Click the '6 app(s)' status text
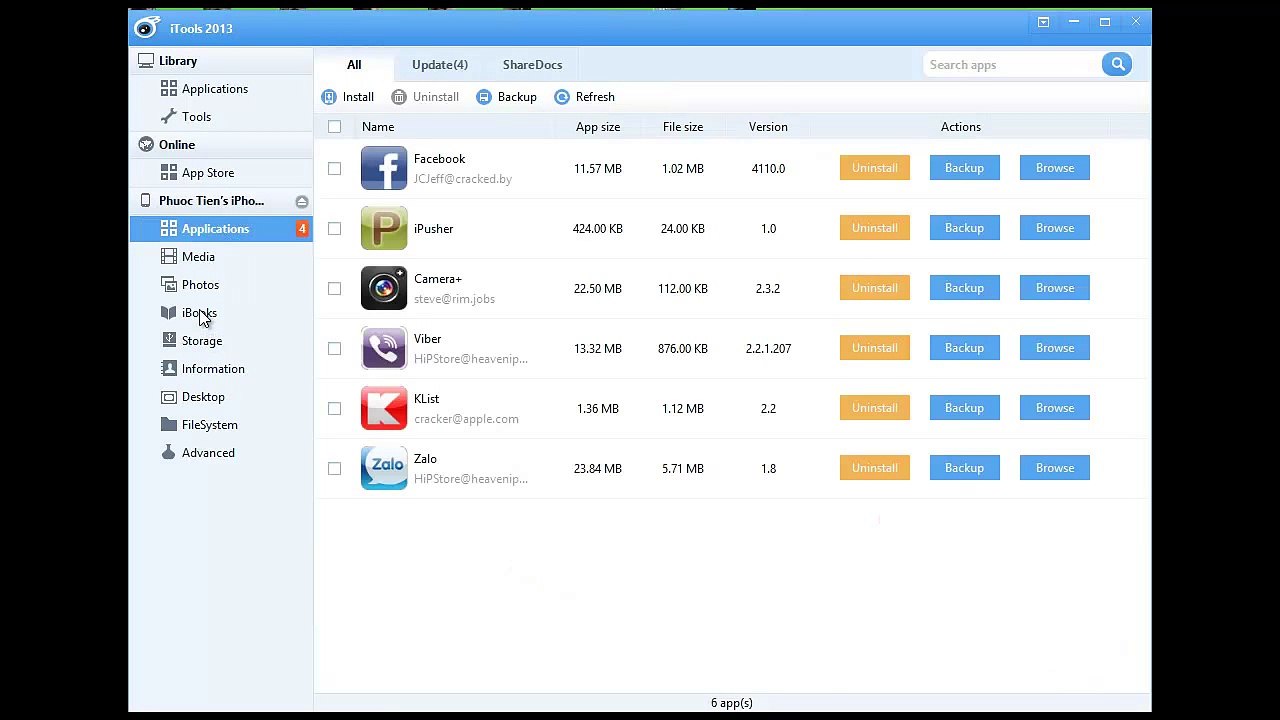Viewport: 1280px width, 720px height. click(x=732, y=703)
